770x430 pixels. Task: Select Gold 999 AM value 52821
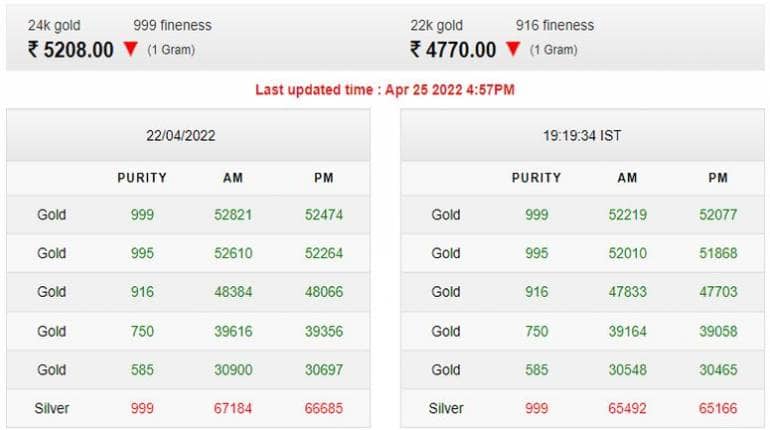tap(233, 215)
